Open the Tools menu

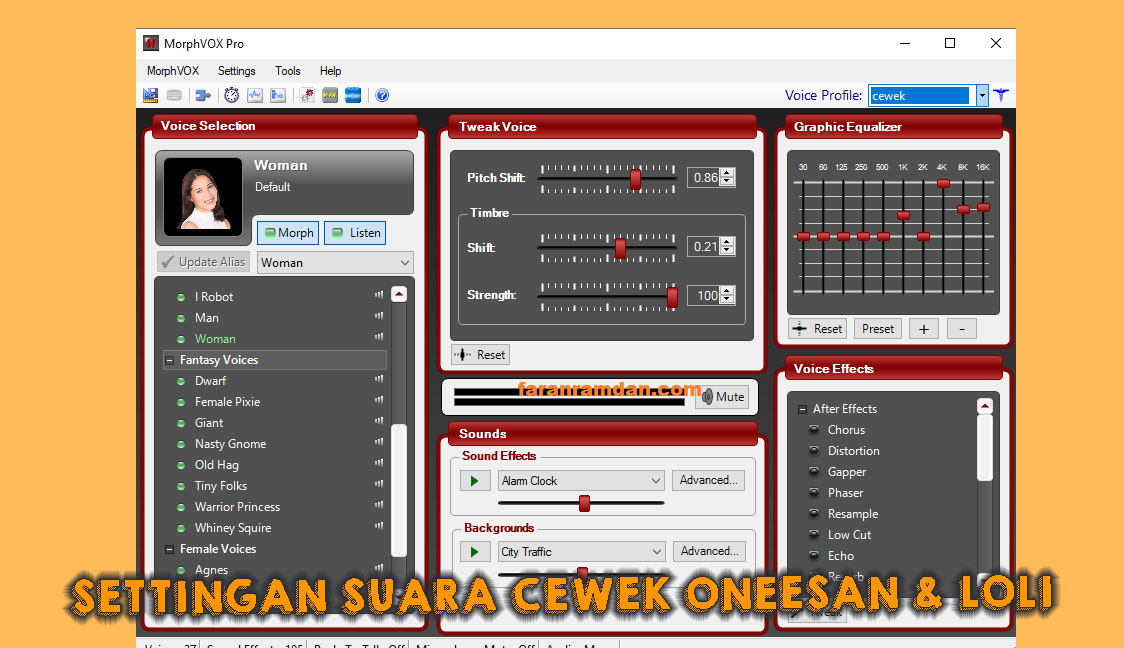pyautogui.click(x=287, y=71)
